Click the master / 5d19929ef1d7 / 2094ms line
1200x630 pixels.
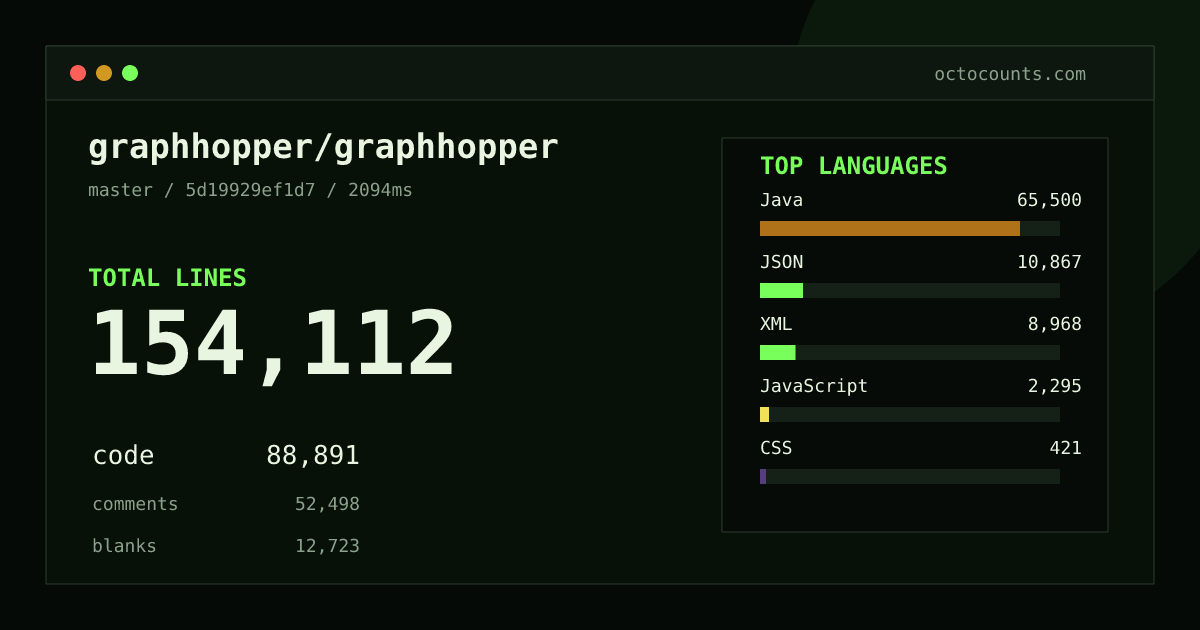click(x=250, y=190)
